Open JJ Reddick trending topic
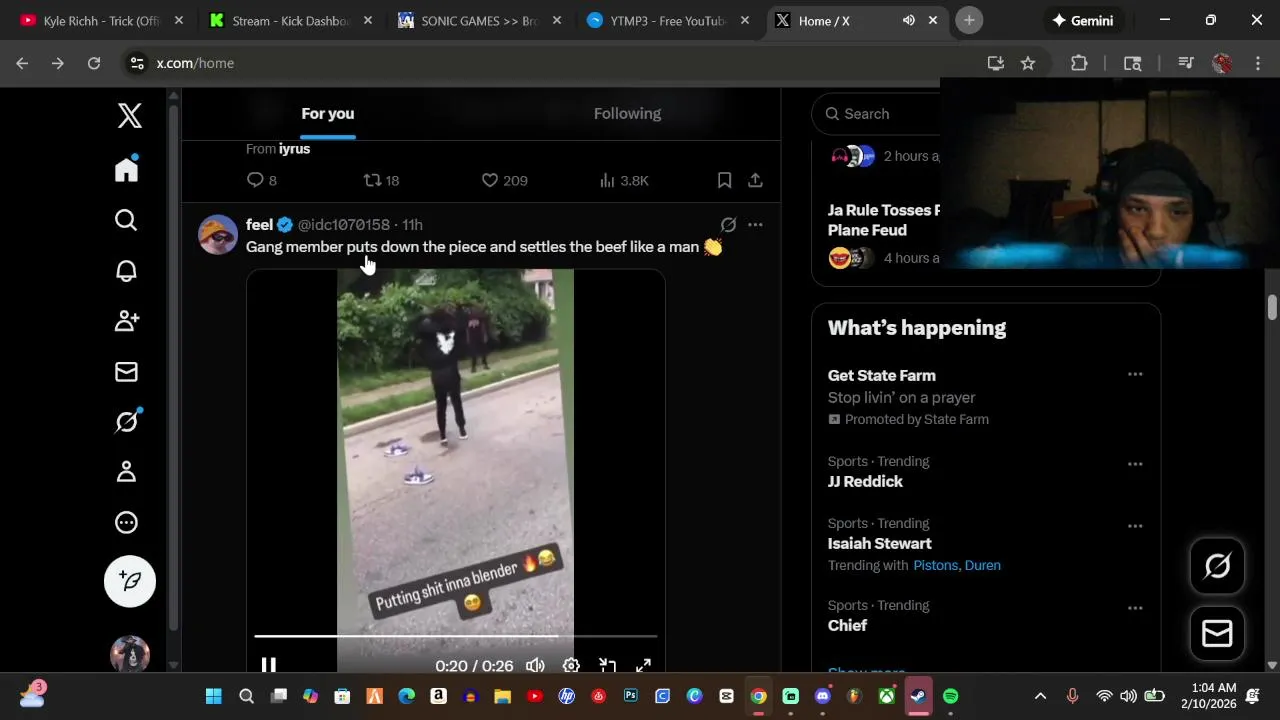The height and width of the screenshot is (720, 1280). point(865,482)
